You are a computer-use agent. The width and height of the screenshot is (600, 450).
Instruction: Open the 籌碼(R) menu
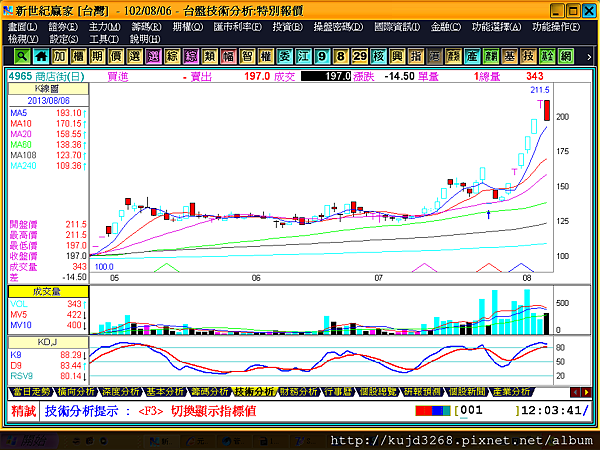[147, 27]
